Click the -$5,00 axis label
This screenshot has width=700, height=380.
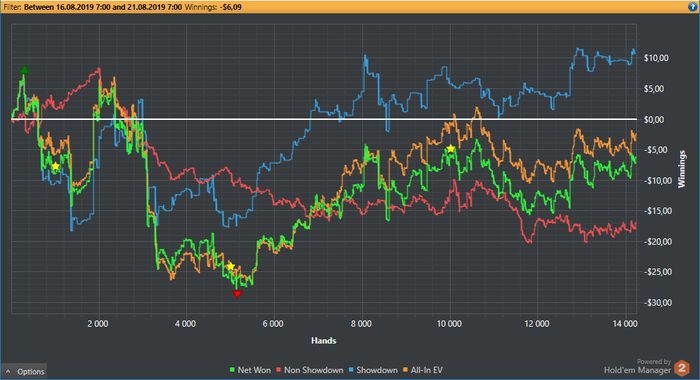tap(656, 150)
